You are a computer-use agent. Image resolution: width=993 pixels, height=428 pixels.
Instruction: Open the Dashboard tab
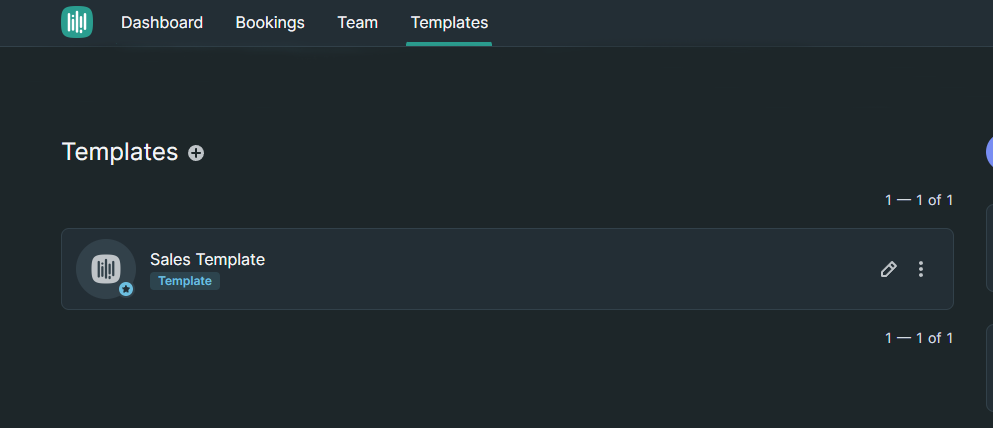tap(162, 23)
